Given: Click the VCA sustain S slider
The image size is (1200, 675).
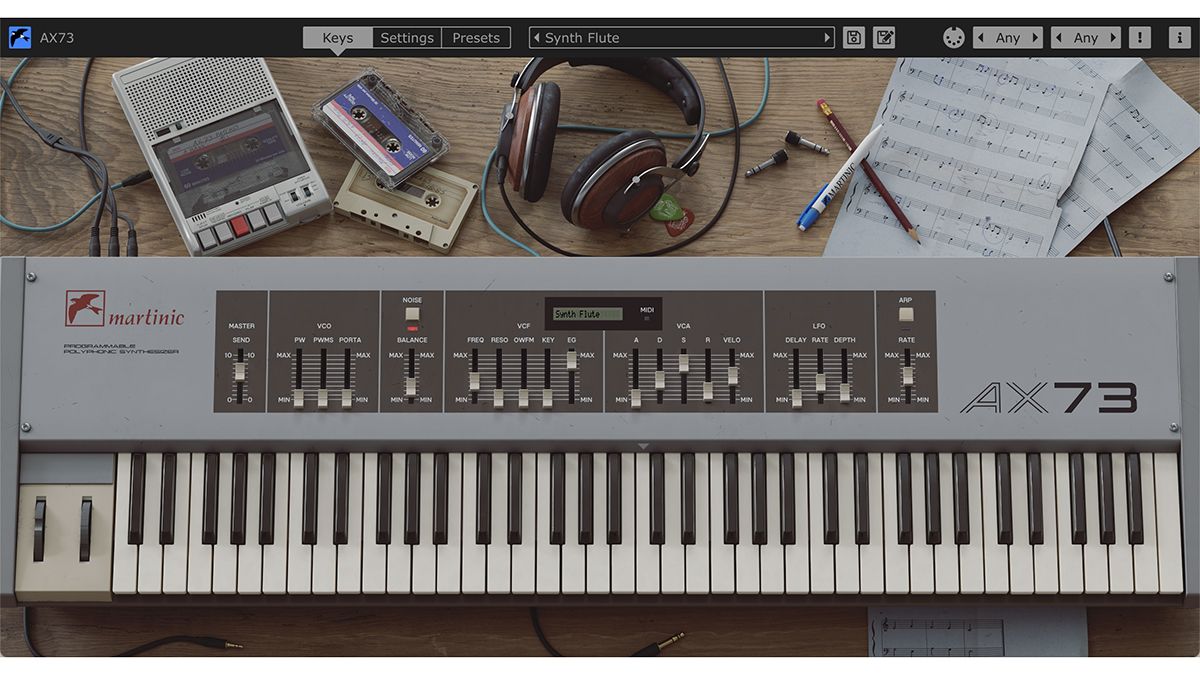Looking at the screenshot, I should point(684,376).
